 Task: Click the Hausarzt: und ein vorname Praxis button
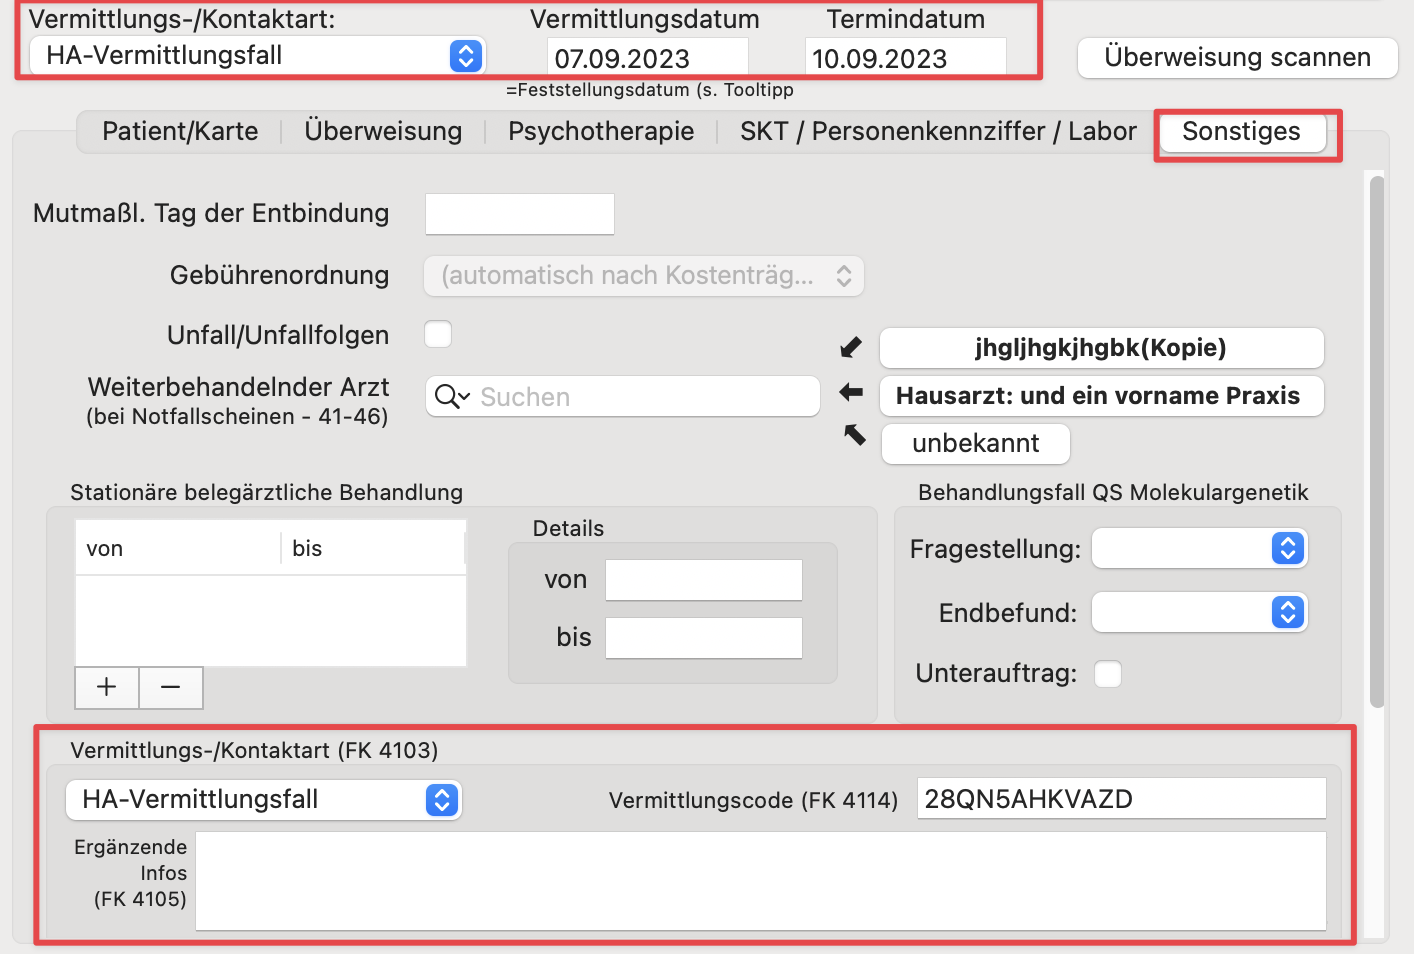pos(1102,396)
